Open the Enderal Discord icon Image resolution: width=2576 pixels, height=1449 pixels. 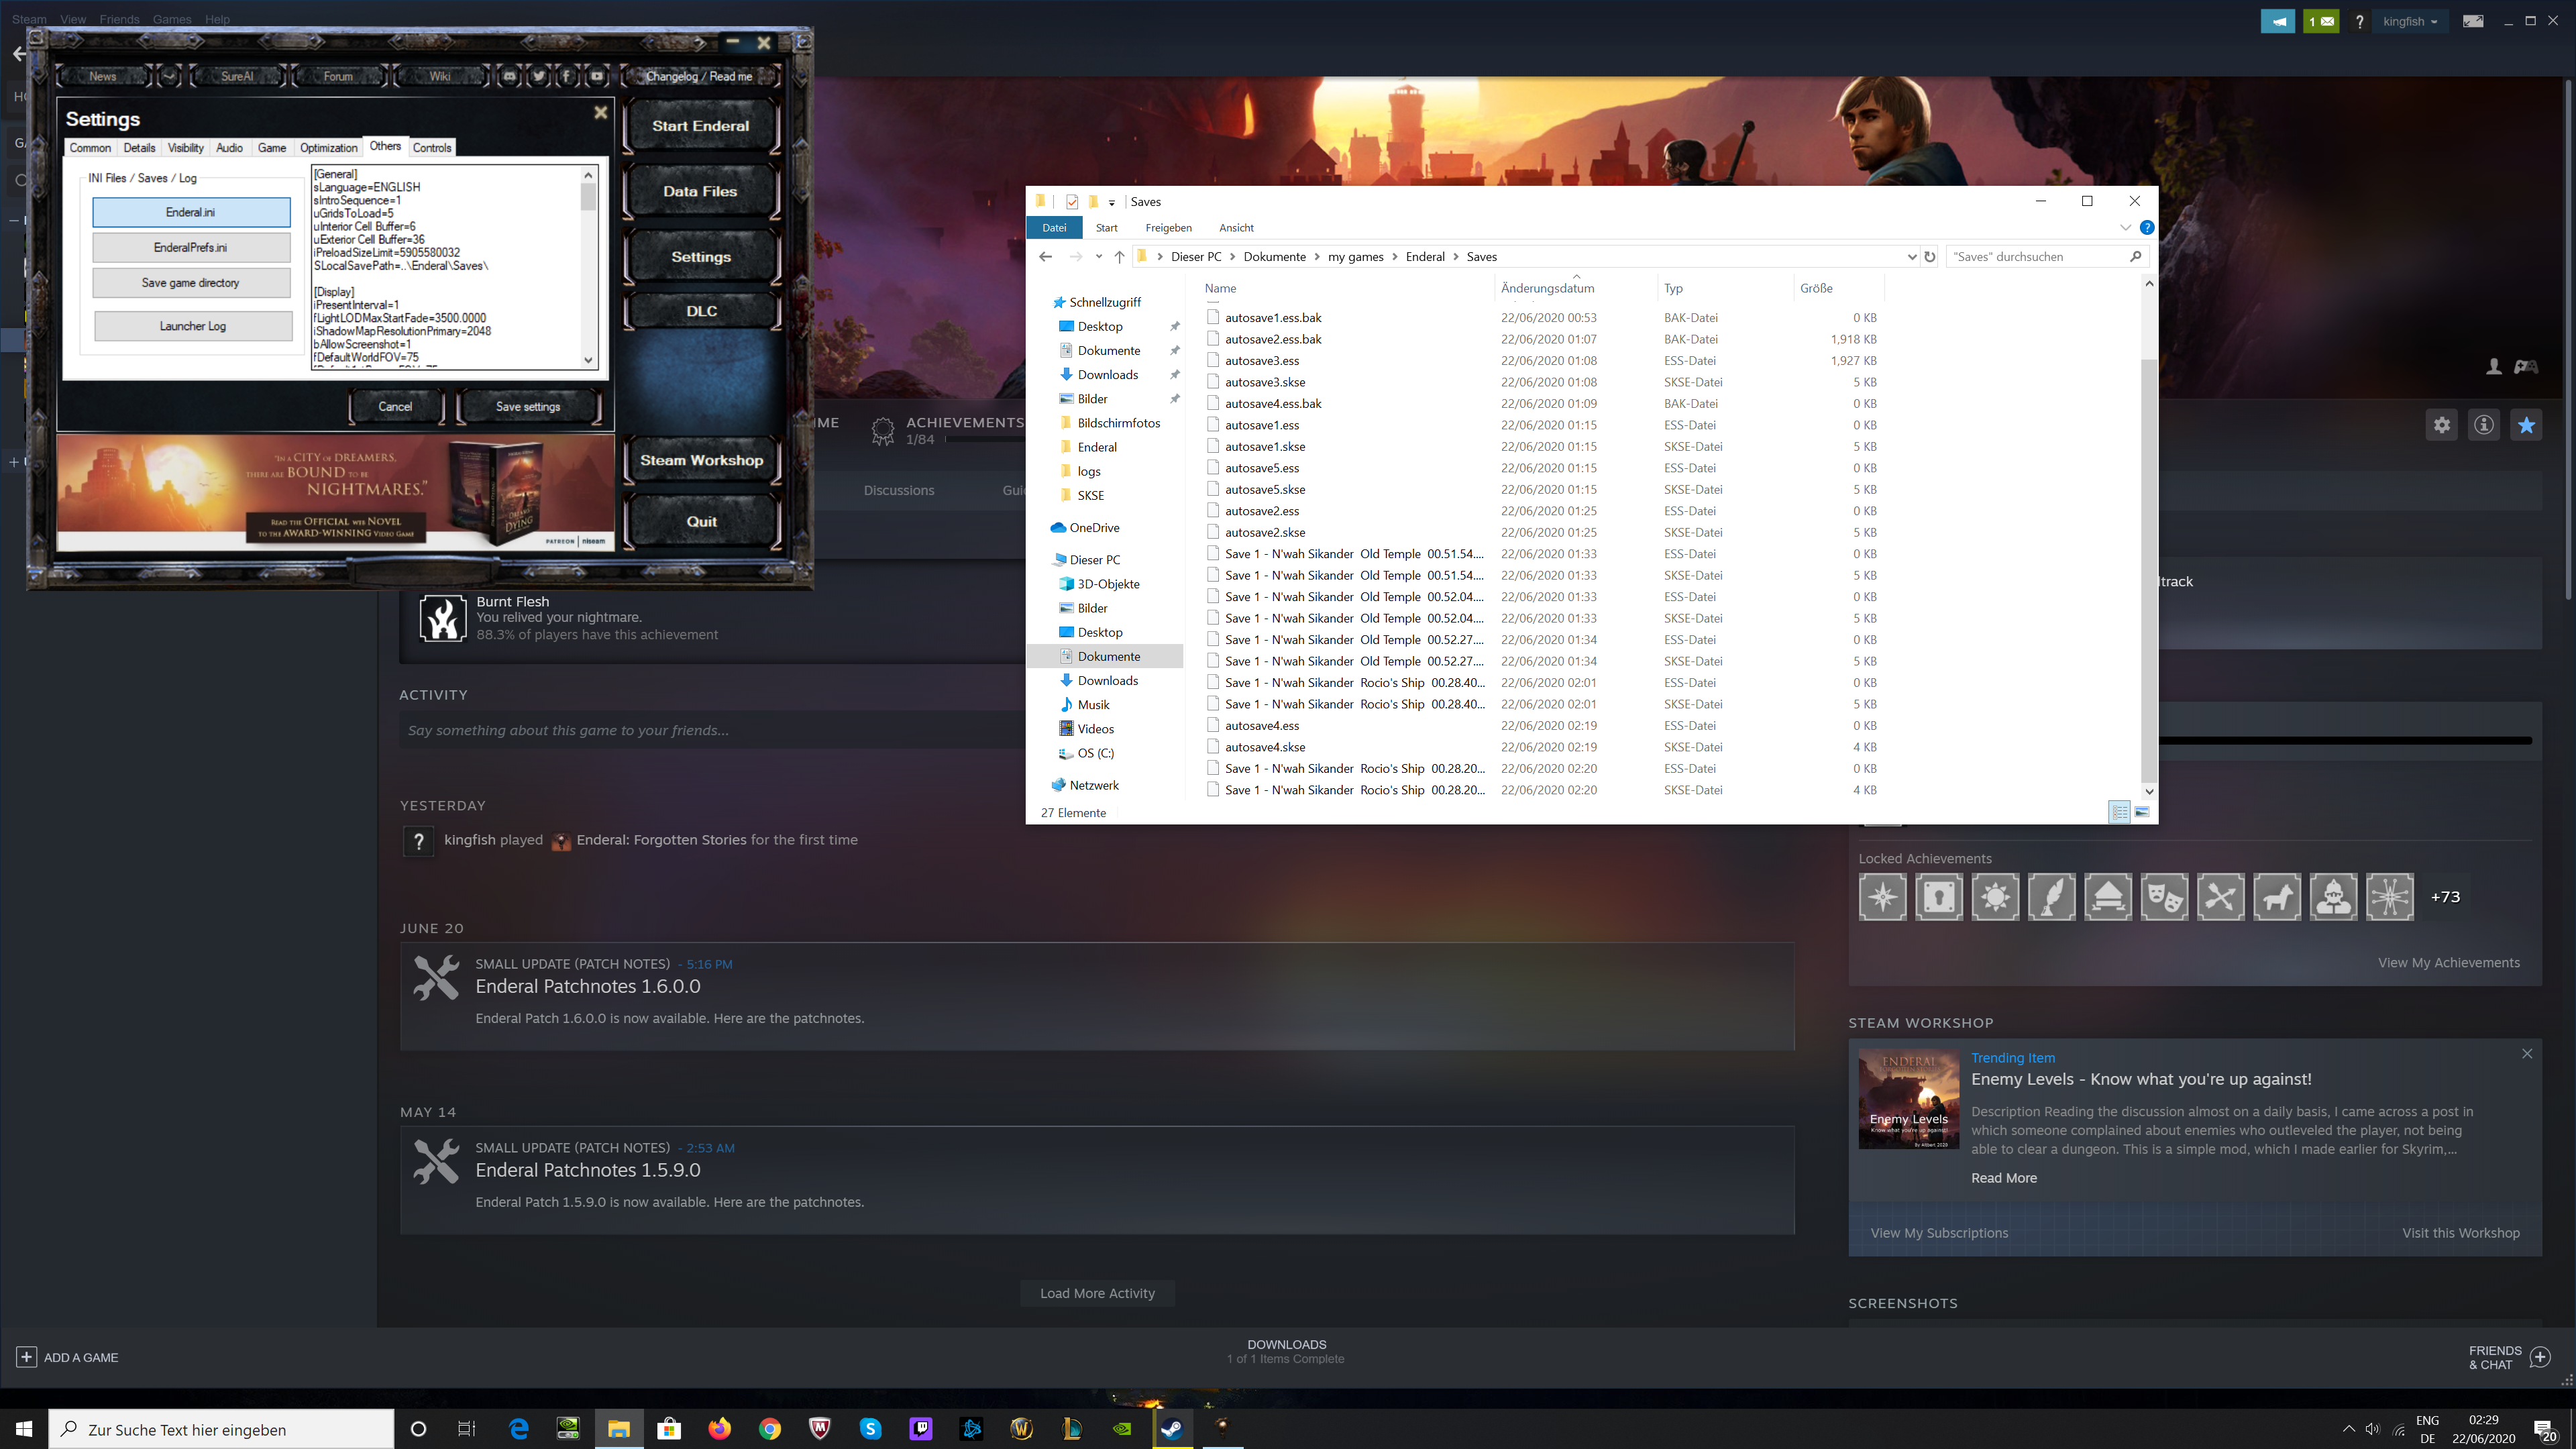(x=510, y=76)
